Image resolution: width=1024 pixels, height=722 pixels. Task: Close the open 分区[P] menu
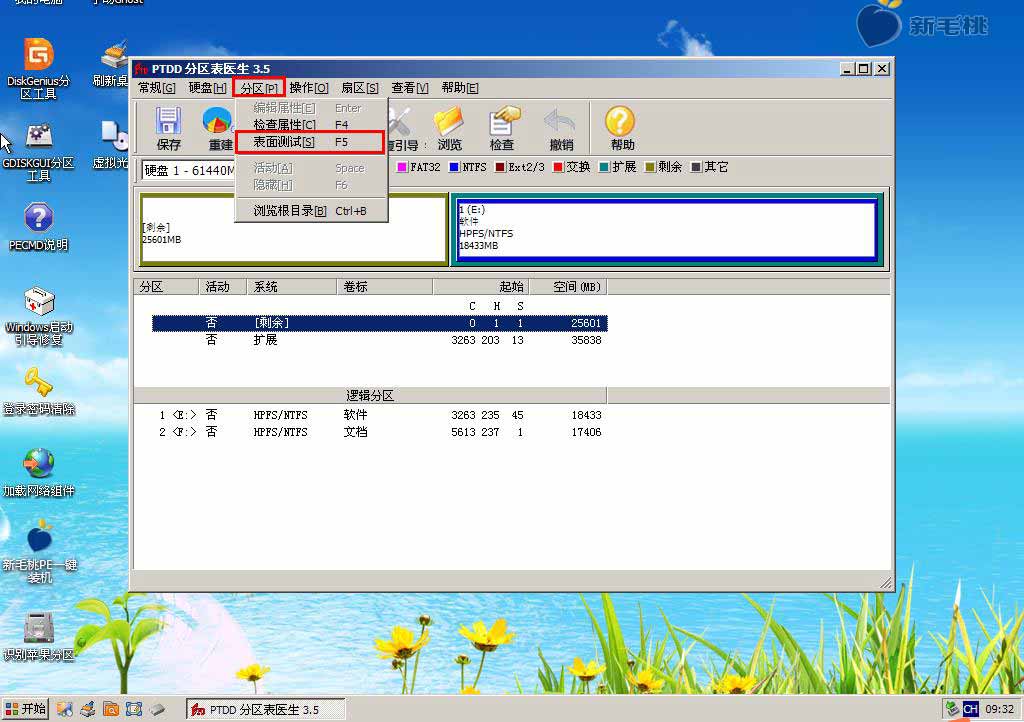click(259, 88)
